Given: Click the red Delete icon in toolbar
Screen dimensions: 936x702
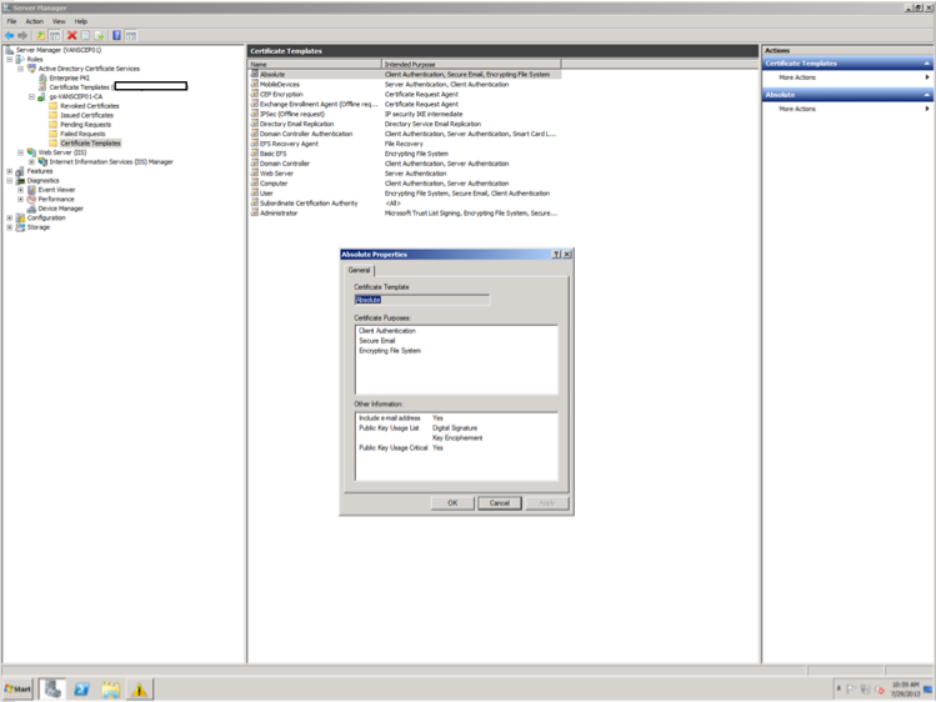Looking at the screenshot, I should 72,35.
